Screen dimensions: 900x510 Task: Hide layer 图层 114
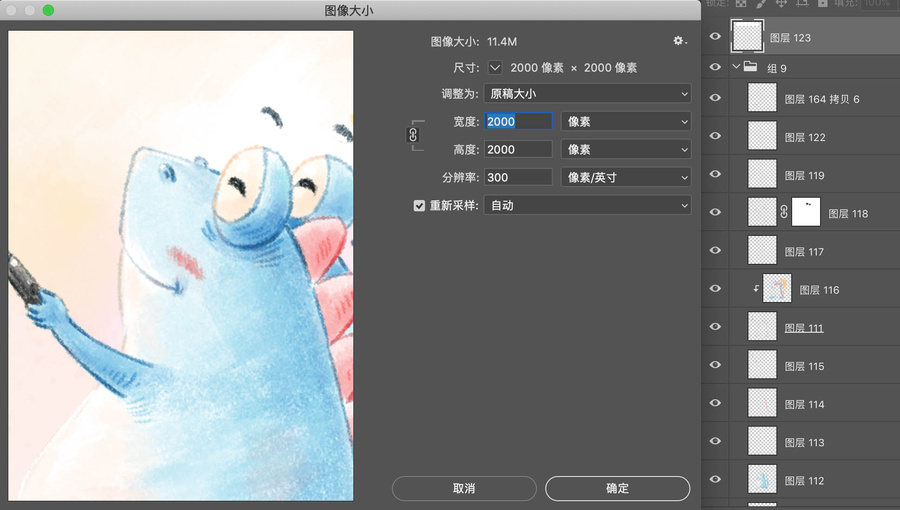coord(715,403)
